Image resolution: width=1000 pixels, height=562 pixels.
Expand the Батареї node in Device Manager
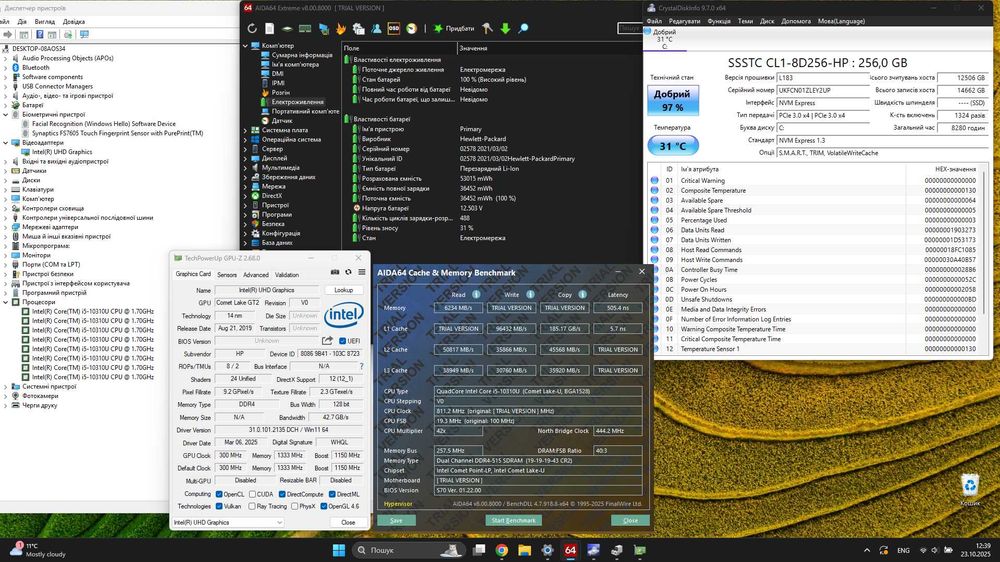pyautogui.click(x=6, y=105)
